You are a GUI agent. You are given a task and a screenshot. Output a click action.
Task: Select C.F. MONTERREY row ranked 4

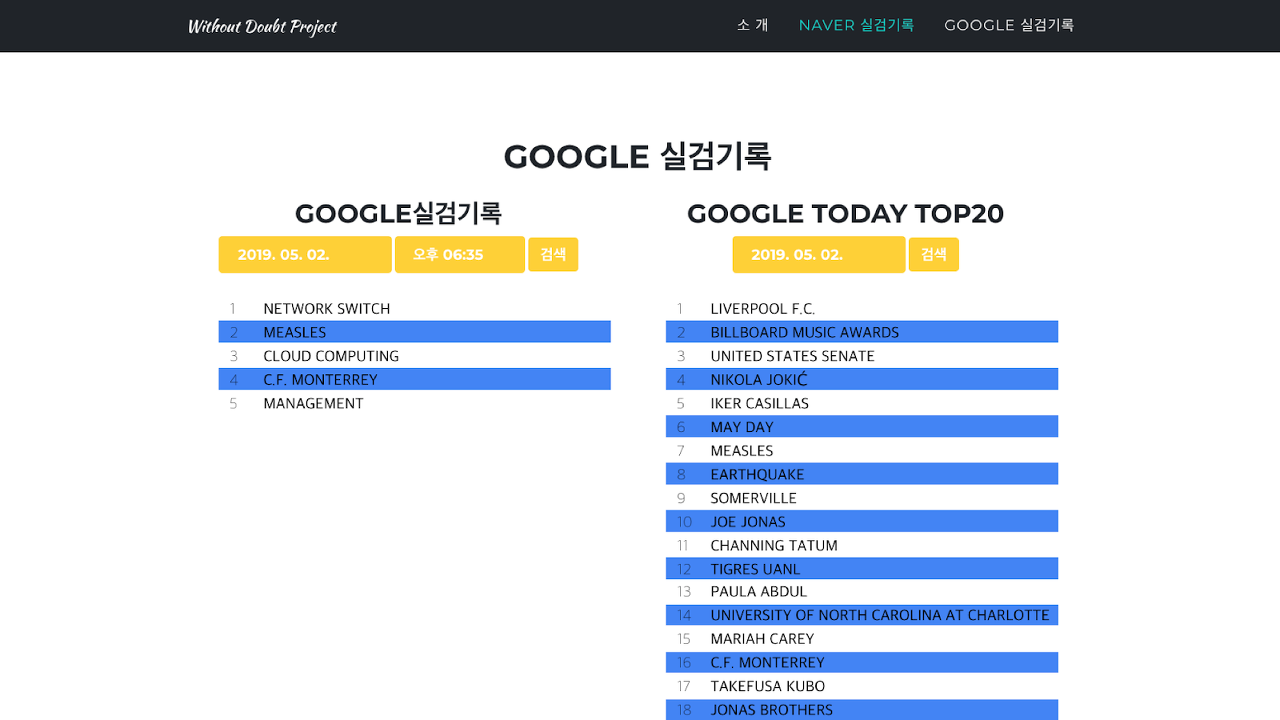coord(415,380)
